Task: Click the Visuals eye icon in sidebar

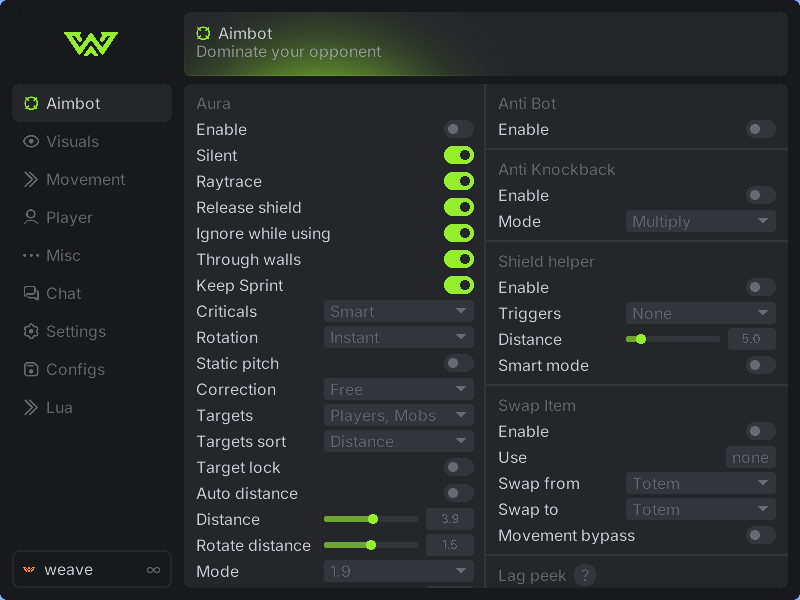Action: click(31, 142)
